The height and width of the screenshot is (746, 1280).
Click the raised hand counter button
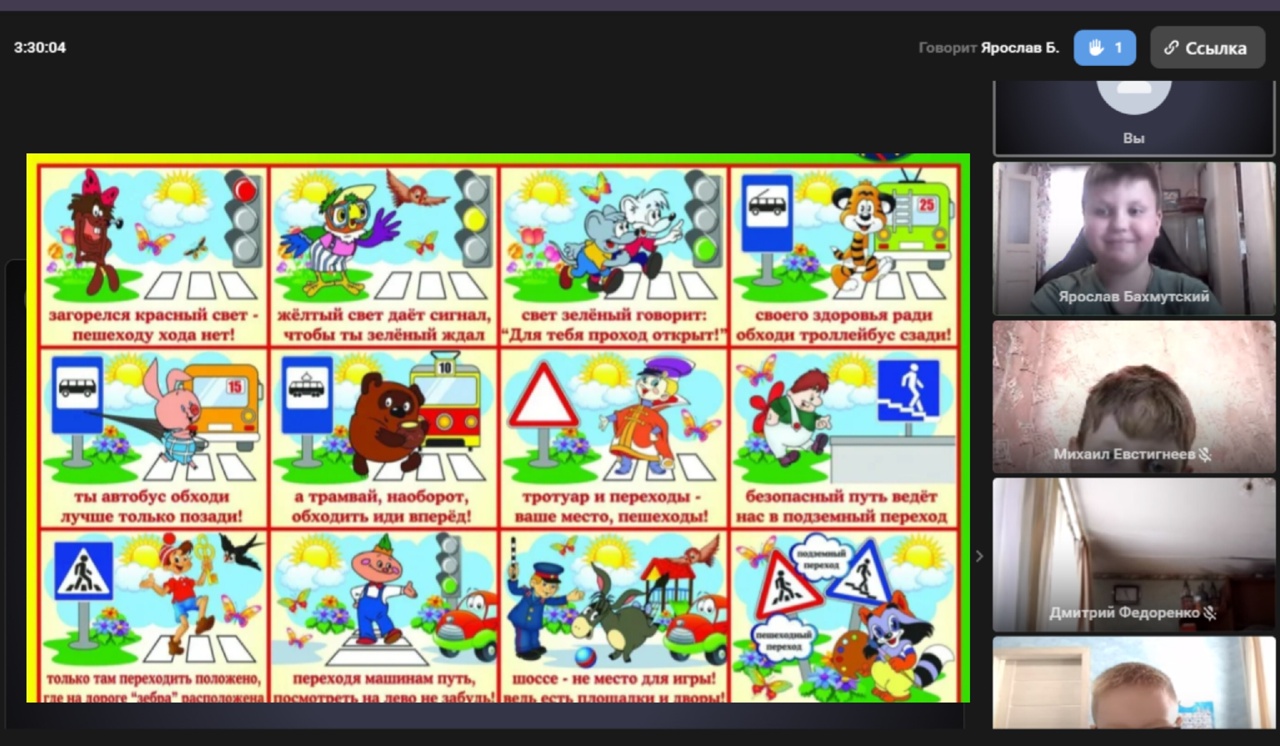(x=1104, y=47)
